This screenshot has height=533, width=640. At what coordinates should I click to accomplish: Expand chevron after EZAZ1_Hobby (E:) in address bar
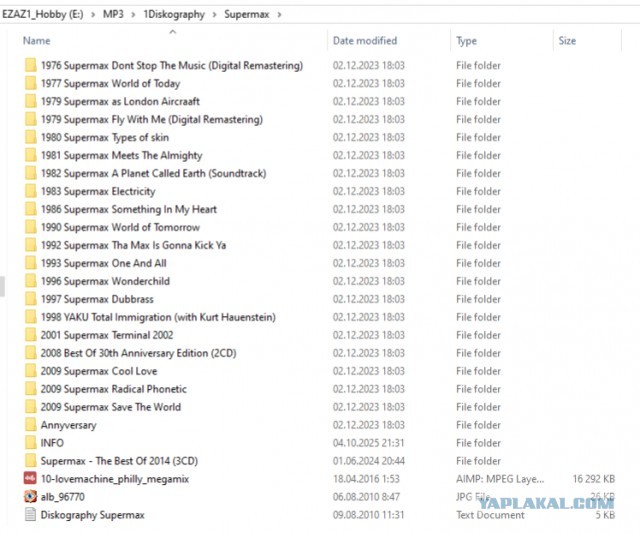[93, 15]
